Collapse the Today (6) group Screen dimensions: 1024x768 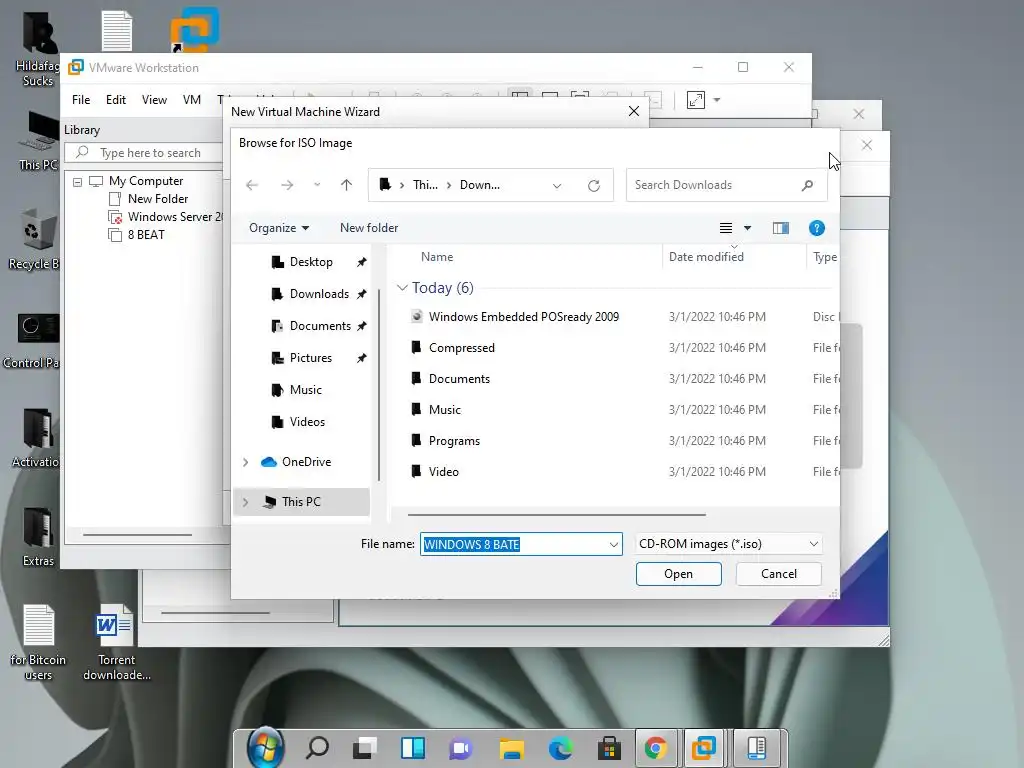pyautogui.click(x=402, y=288)
